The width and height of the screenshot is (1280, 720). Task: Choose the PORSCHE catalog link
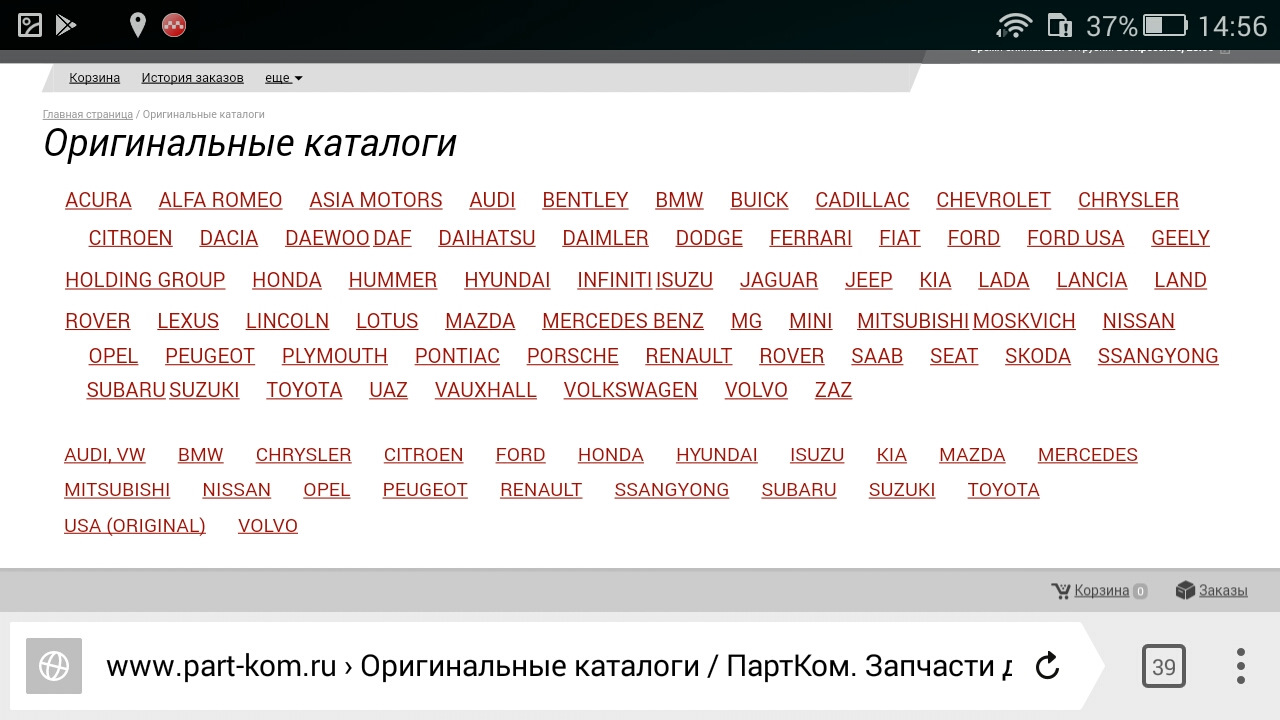click(573, 356)
